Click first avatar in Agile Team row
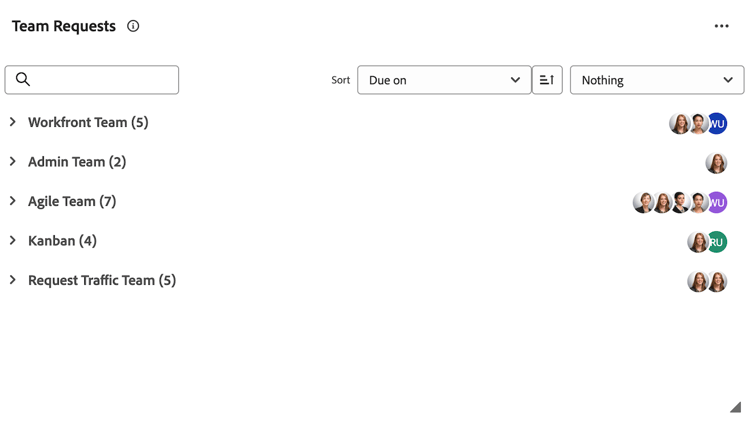Image resolution: width=750 pixels, height=423 pixels. (x=643, y=202)
